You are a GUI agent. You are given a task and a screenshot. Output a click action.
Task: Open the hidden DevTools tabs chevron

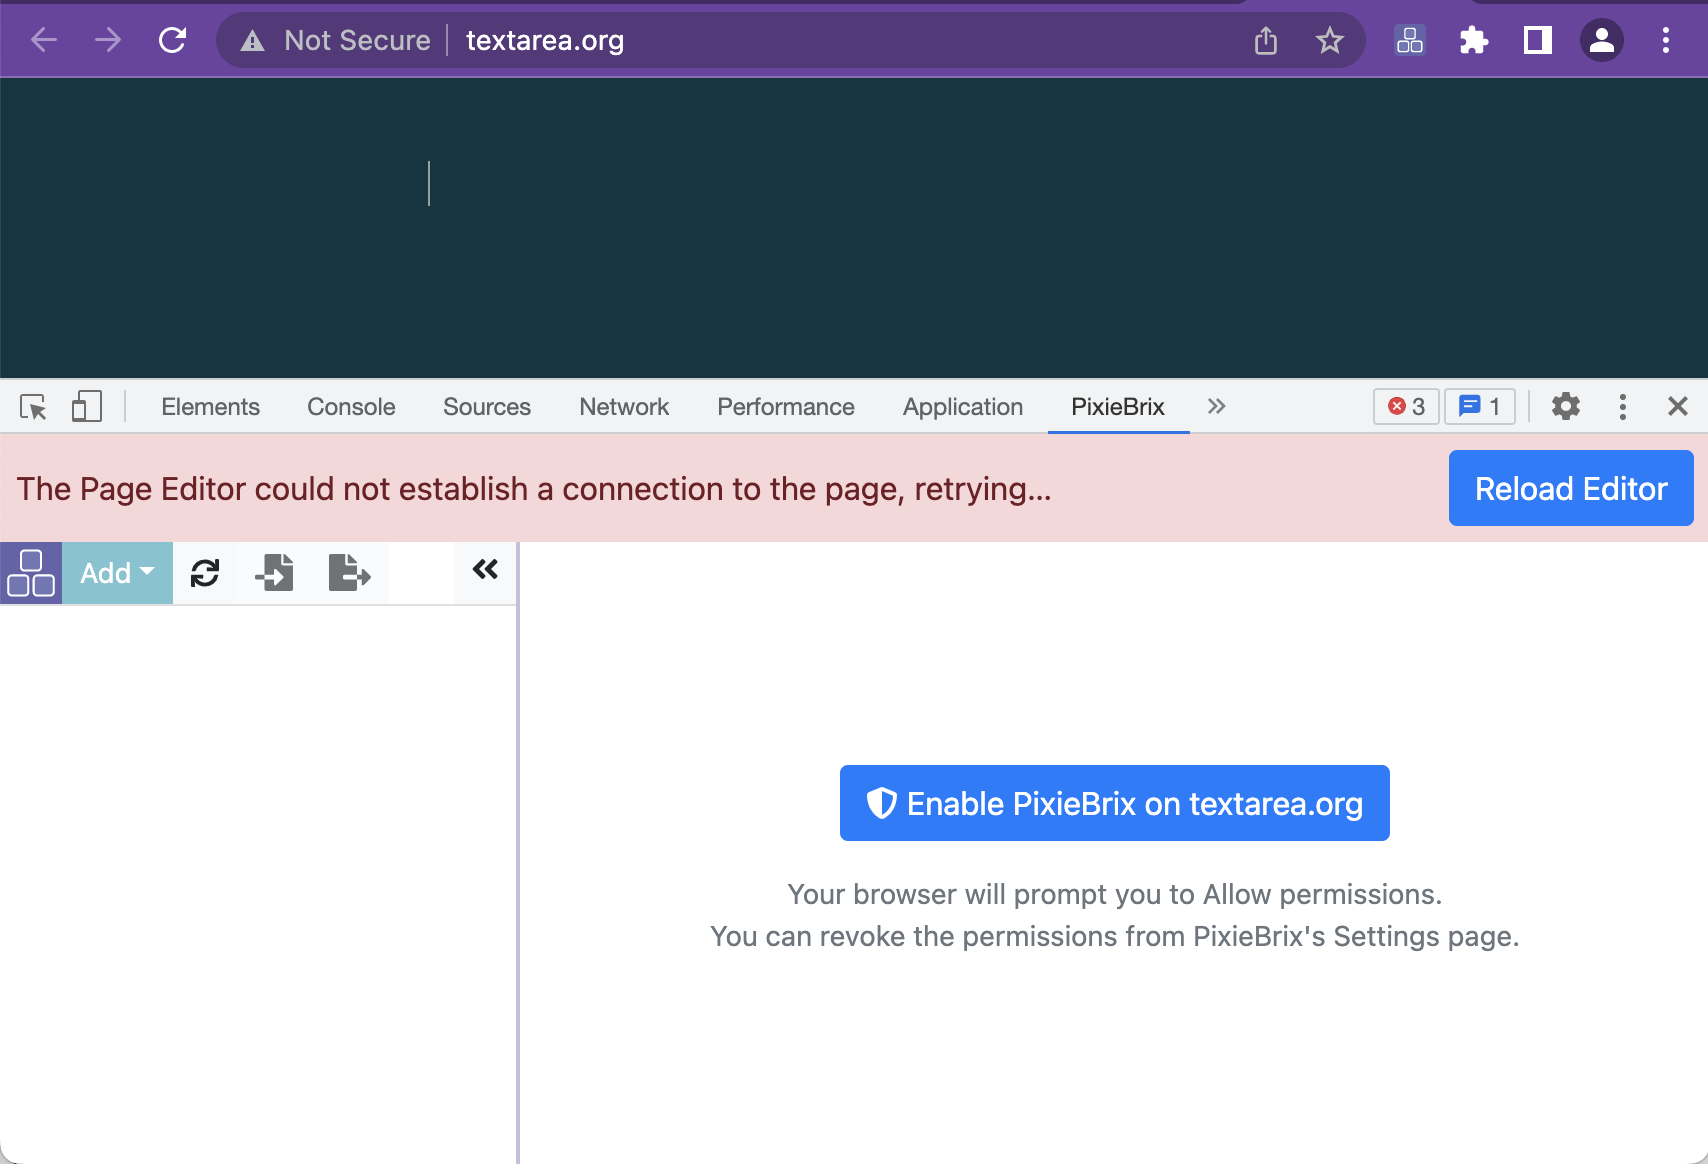pos(1216,406)
